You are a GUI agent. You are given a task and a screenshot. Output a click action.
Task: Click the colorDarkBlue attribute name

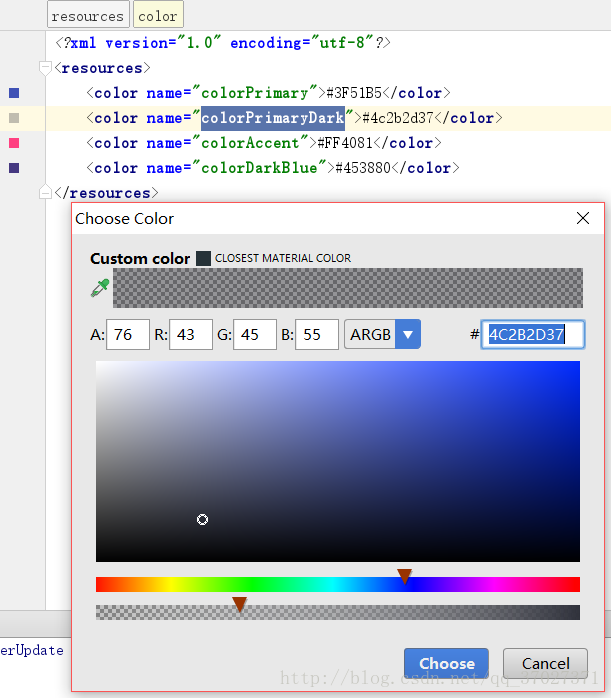click(259, 168)
